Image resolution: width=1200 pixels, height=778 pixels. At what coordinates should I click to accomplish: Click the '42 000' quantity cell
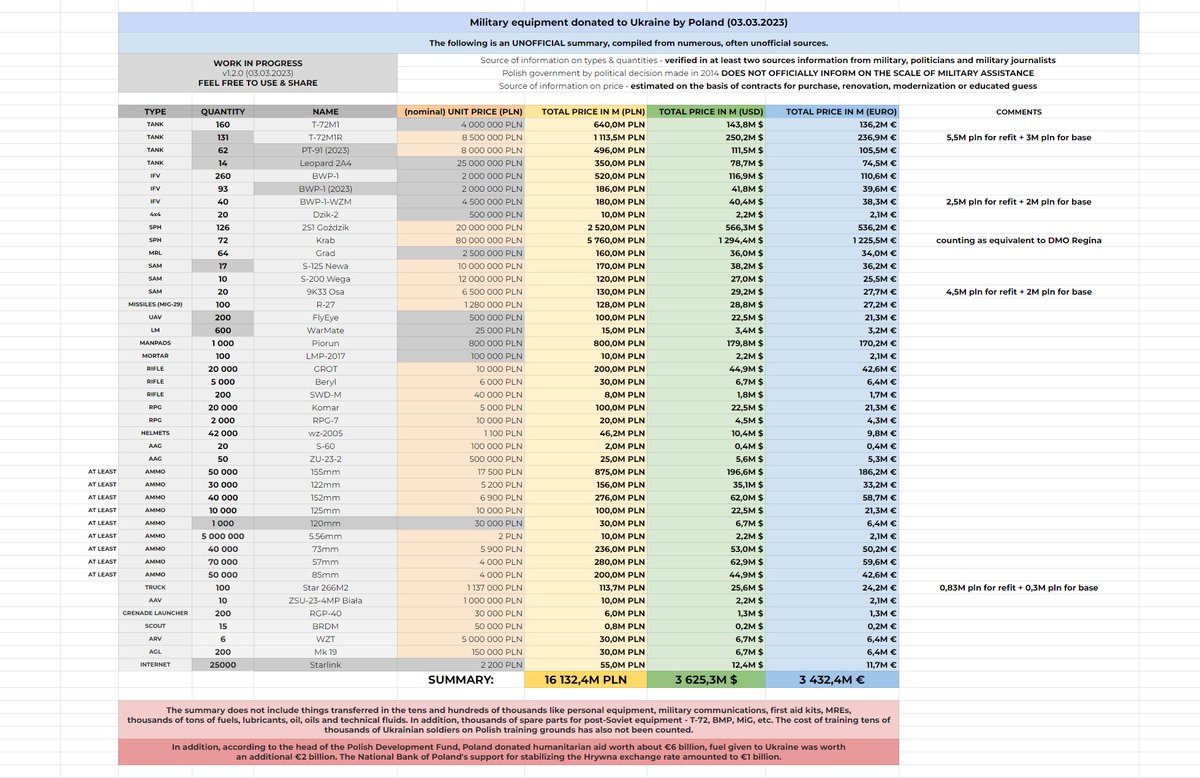point(222,432)
